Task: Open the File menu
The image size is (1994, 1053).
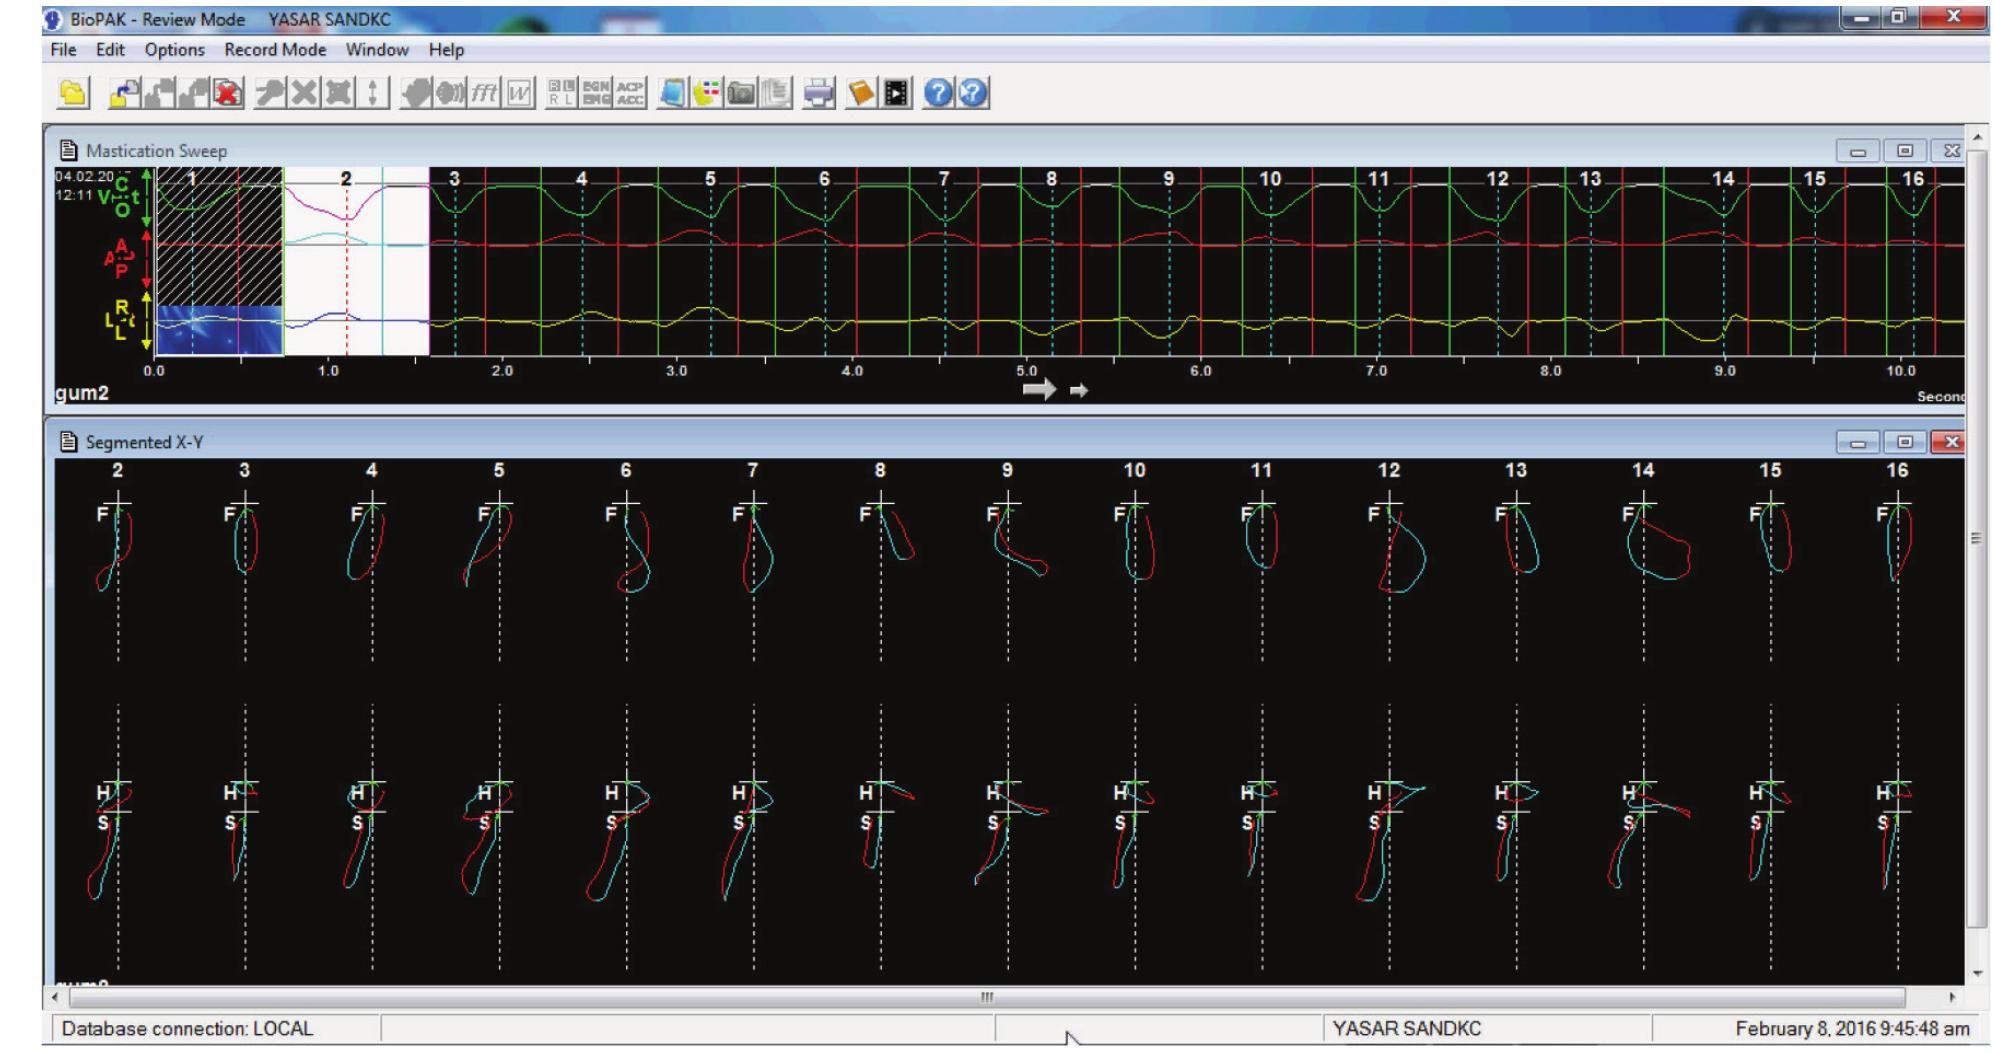Action: [63, 50]
